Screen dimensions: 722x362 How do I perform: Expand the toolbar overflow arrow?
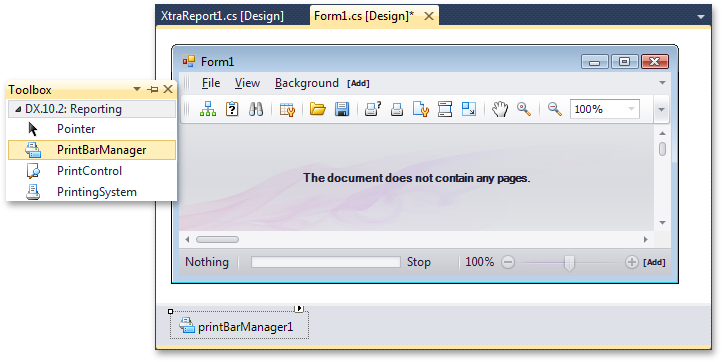point(662,110)
